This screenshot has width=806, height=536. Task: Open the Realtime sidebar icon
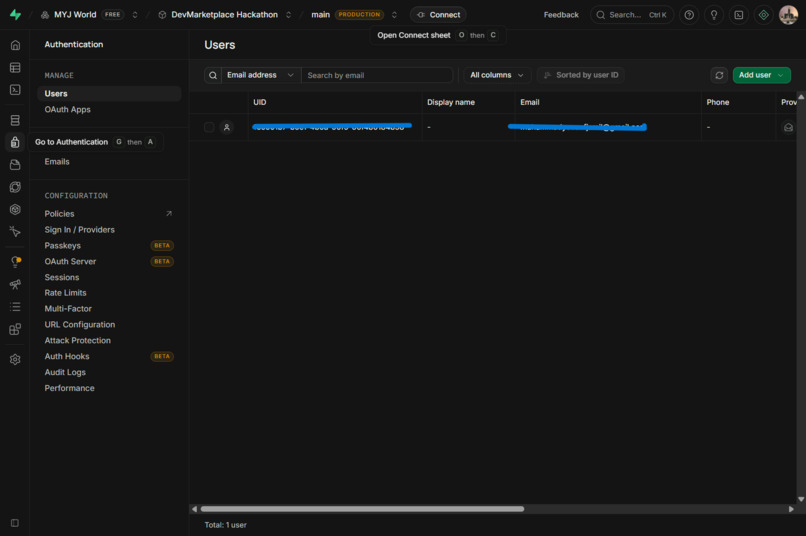pyautogui.click(x=15, y=232)
